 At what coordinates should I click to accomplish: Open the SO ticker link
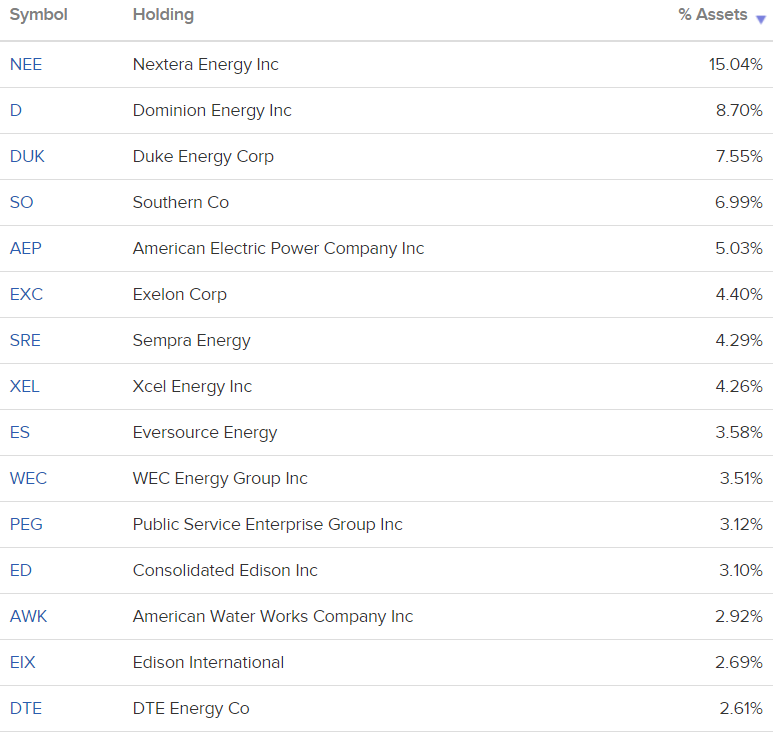pyautogui.click(x=22, y=202)
